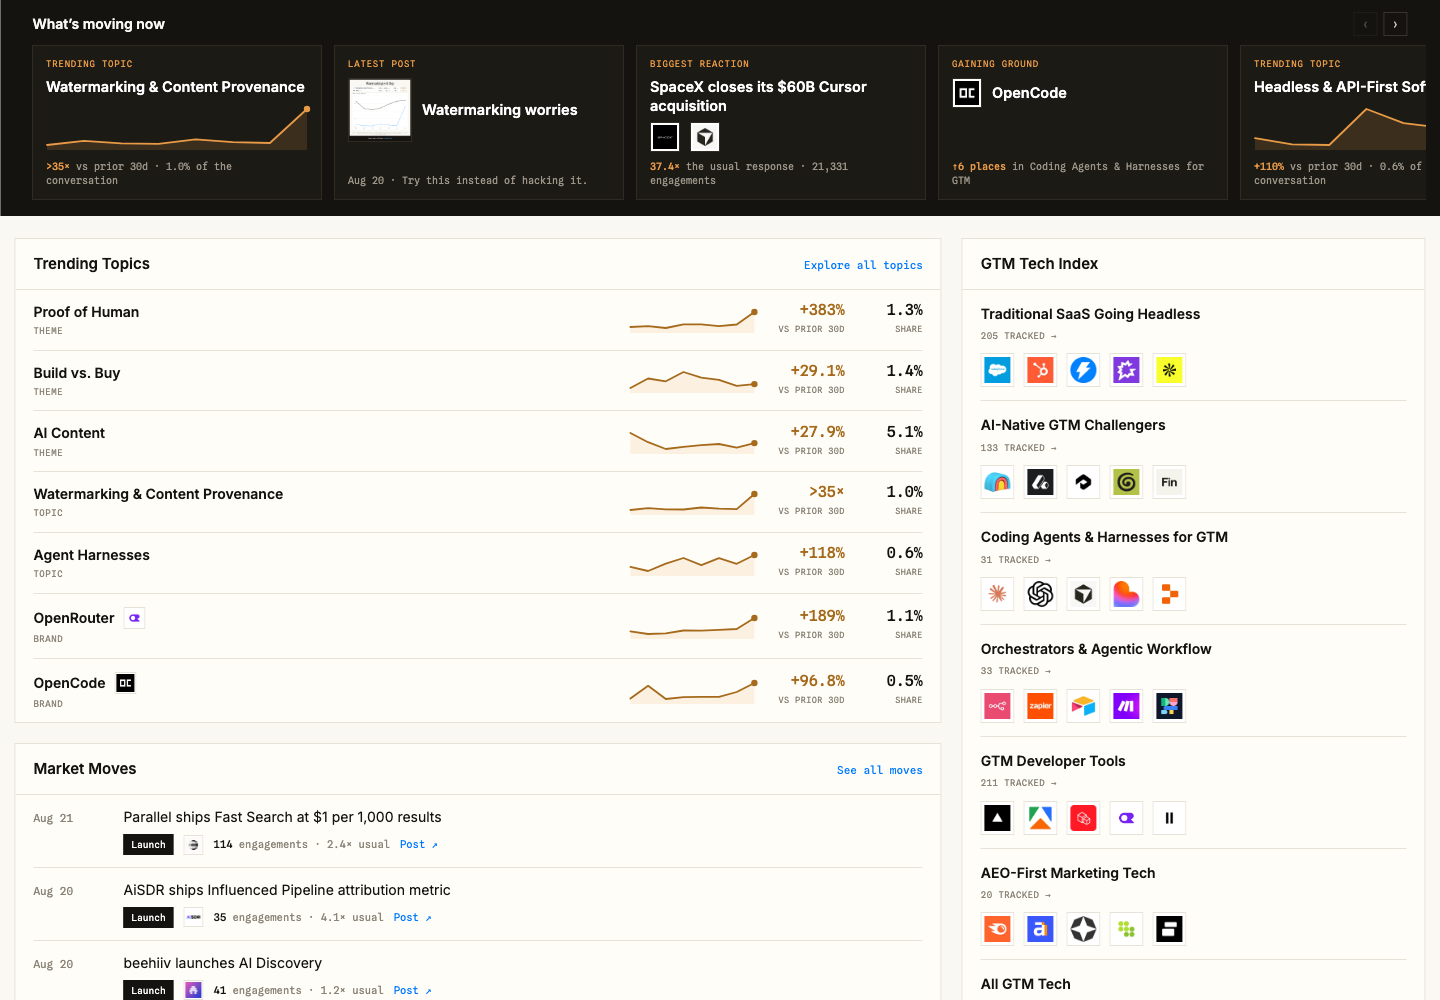Viewport: 1440px width, 1000px height.
Task: Open the green dots logo in AEO-First row
Action: [x=1126, y=929]
